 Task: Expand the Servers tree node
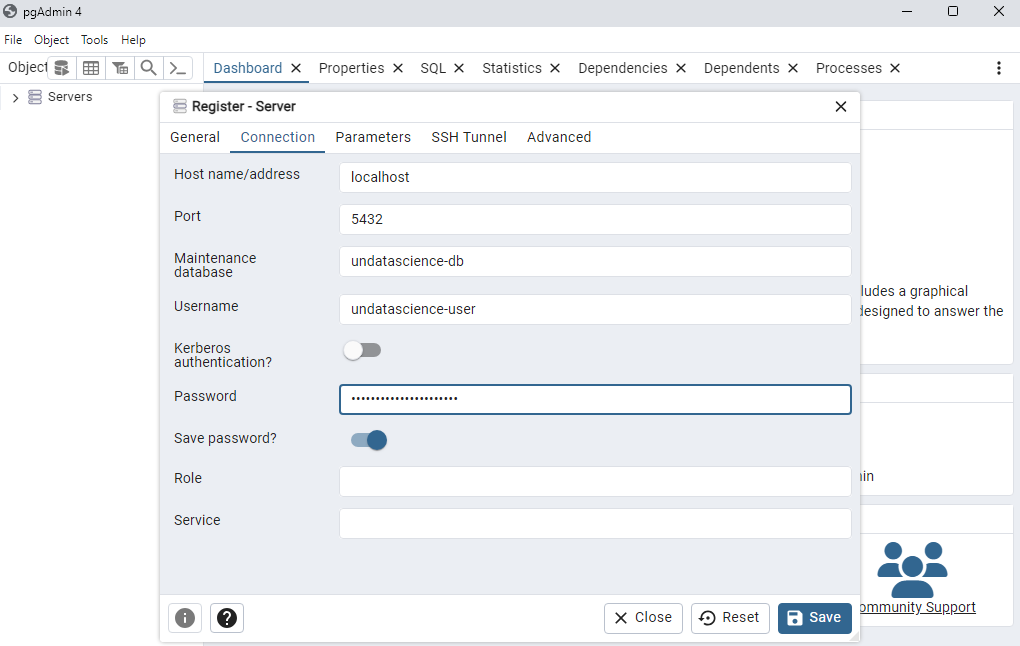(15, 98)
